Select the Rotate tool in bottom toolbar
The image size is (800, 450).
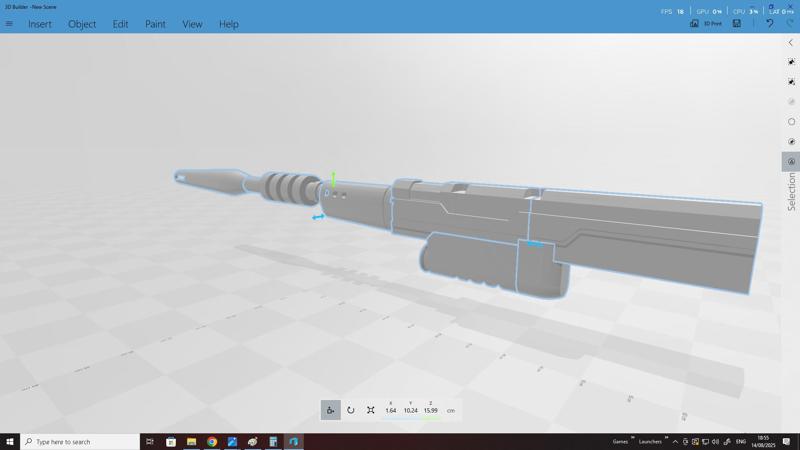click(351, 410)
